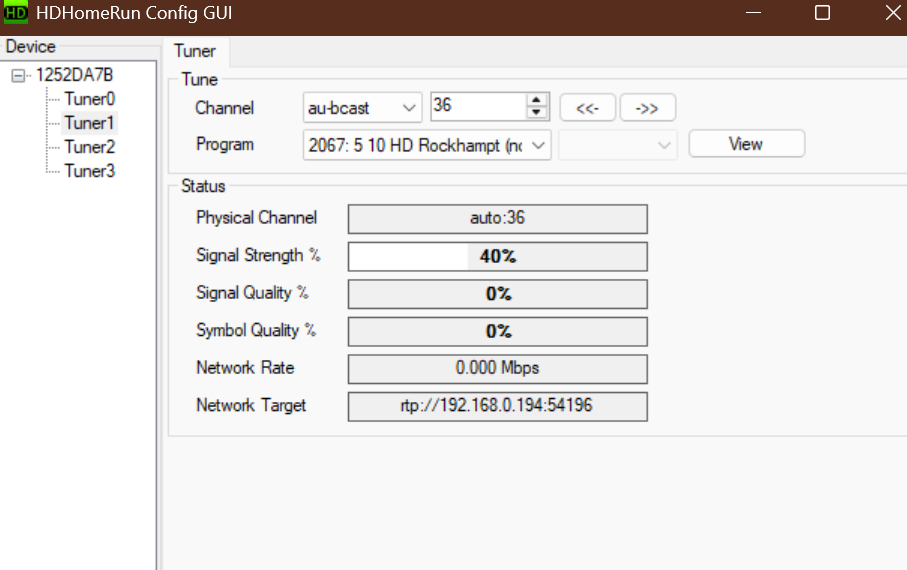Image resolution: width=907 pixels, height=570 pixels.
Task: Scan forward with the ->> button
Action: point(647,108)
